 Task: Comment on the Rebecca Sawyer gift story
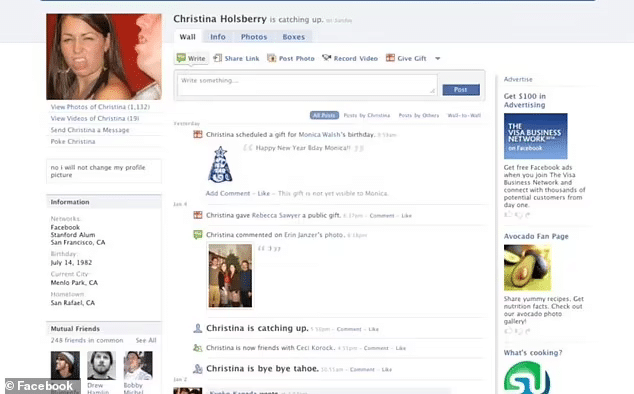click(x=382, y=216)
